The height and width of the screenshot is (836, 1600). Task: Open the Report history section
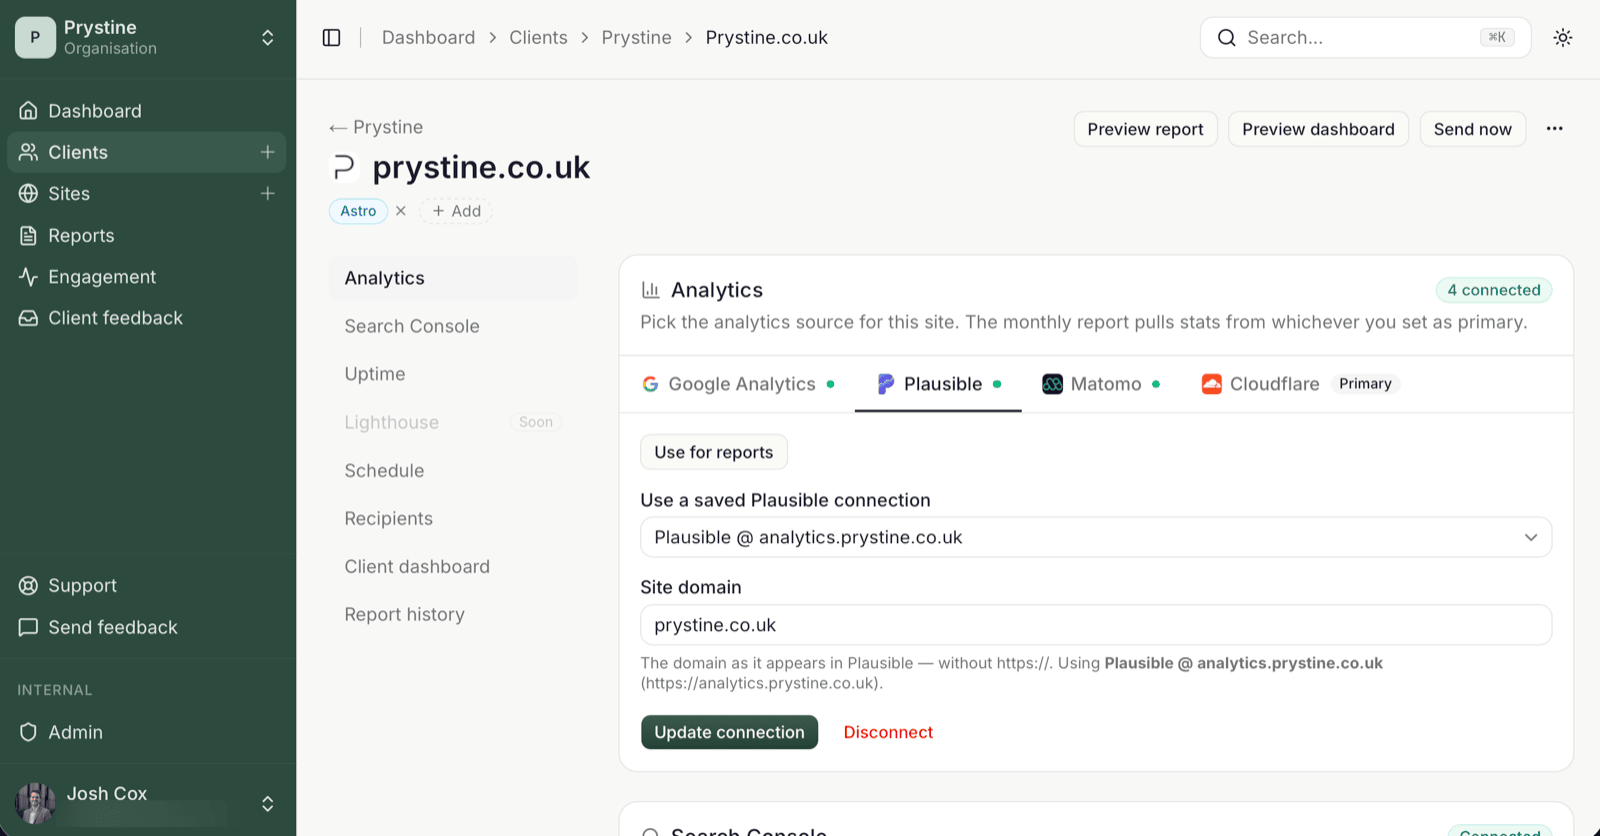453,614
